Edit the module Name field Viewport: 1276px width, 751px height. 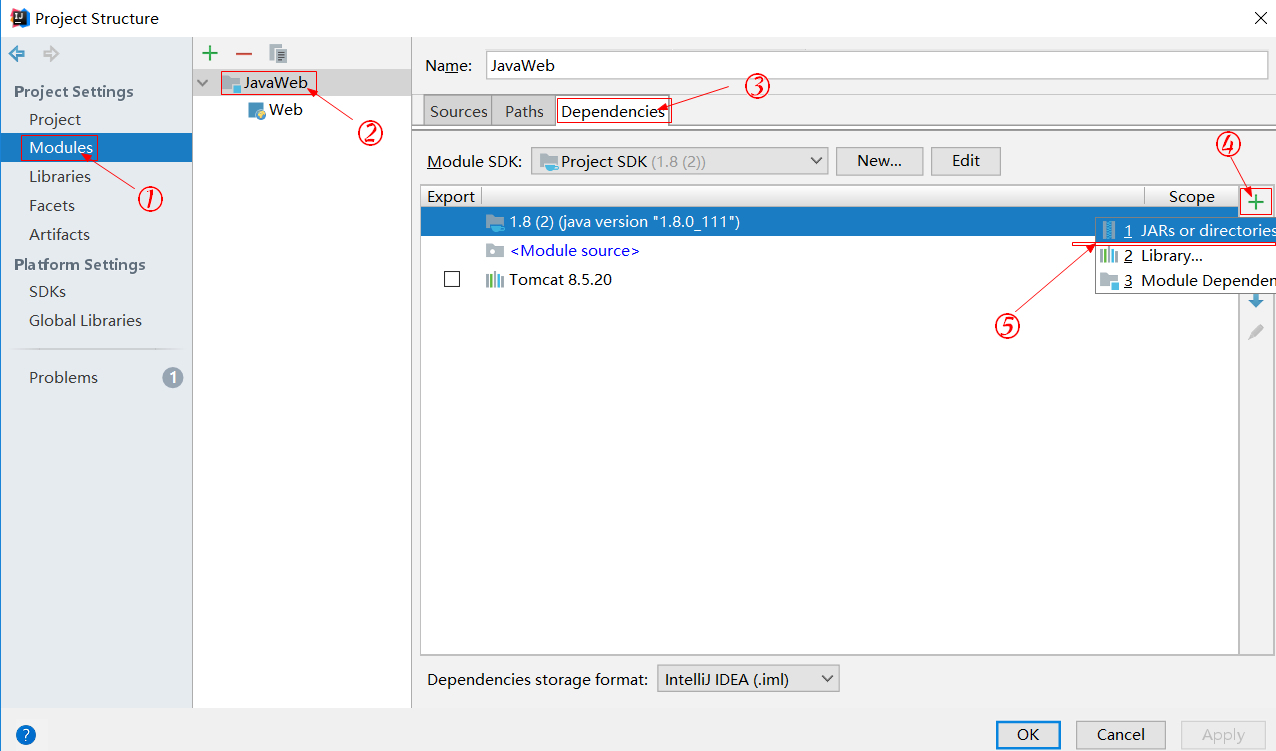point(876,65)
